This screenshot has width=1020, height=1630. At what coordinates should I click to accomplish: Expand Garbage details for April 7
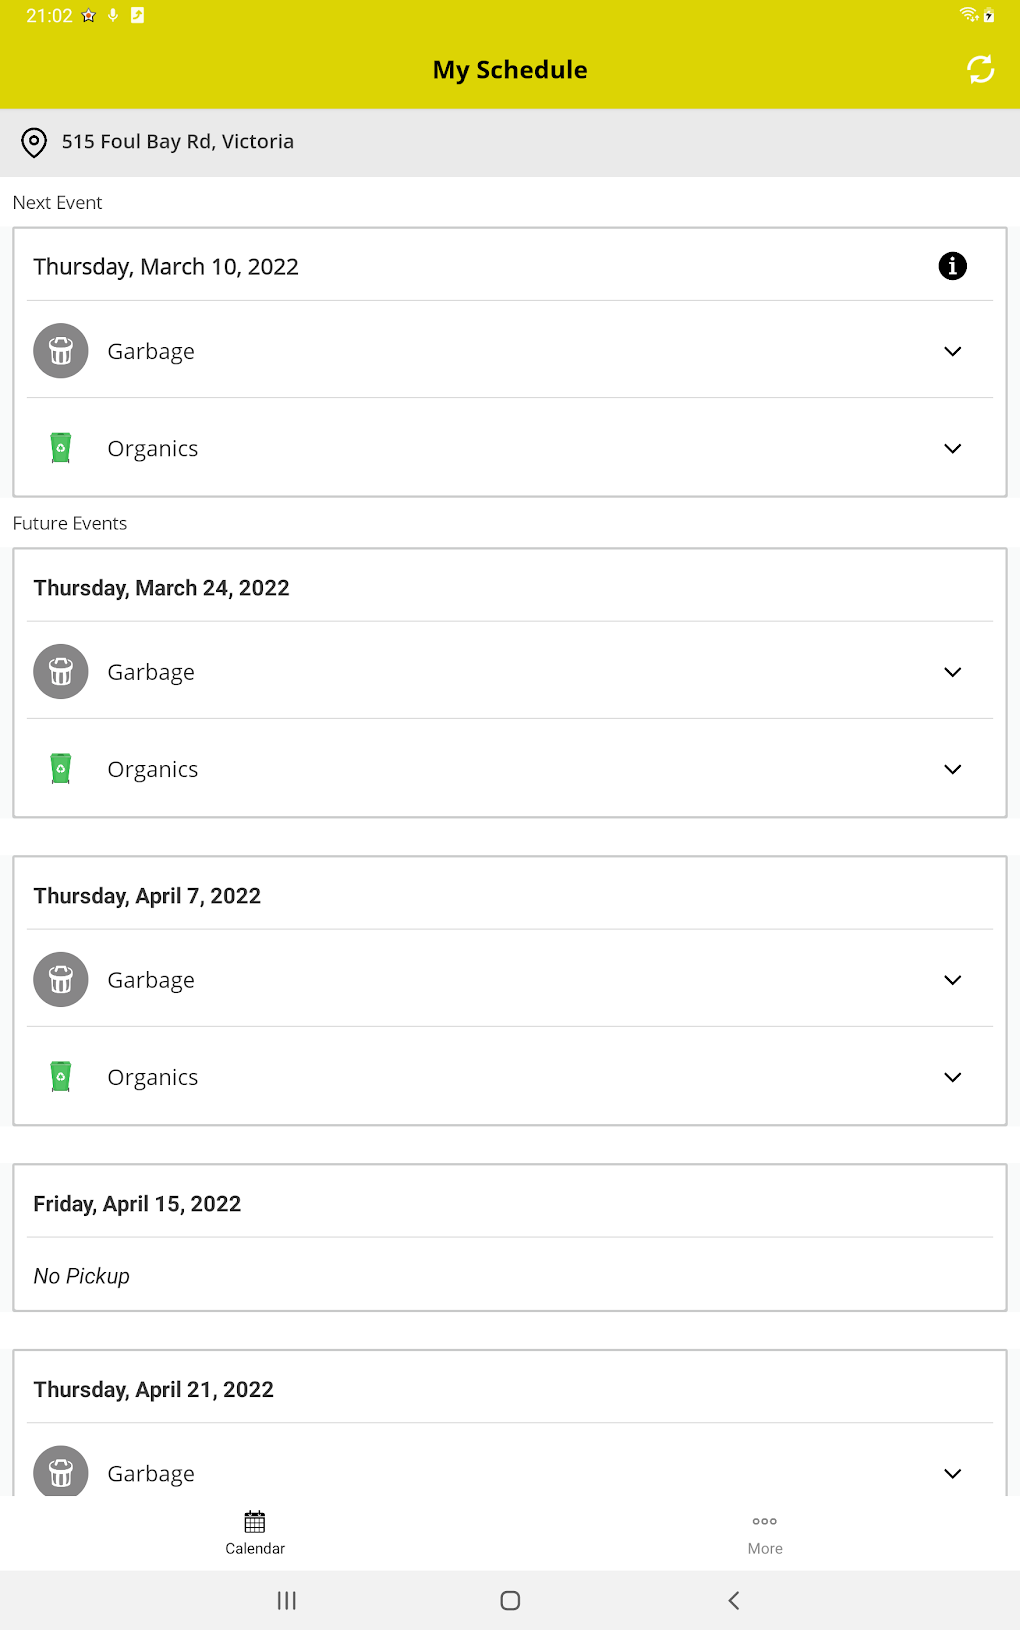tap(952, 980)
